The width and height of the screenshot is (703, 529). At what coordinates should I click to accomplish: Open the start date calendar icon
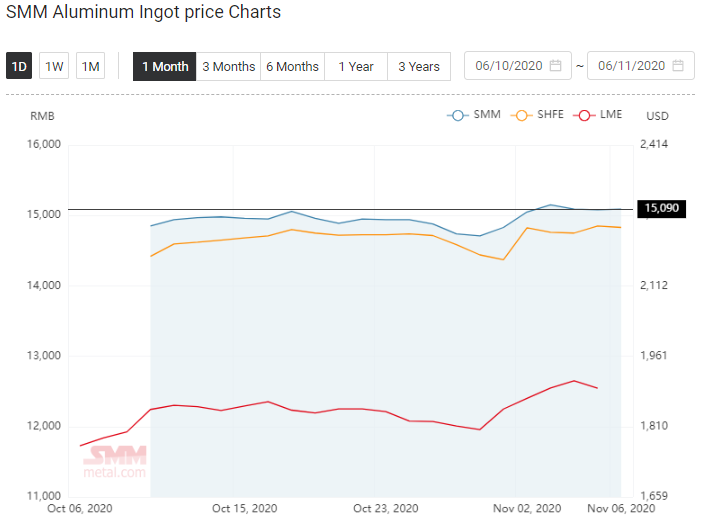point(555,66)
